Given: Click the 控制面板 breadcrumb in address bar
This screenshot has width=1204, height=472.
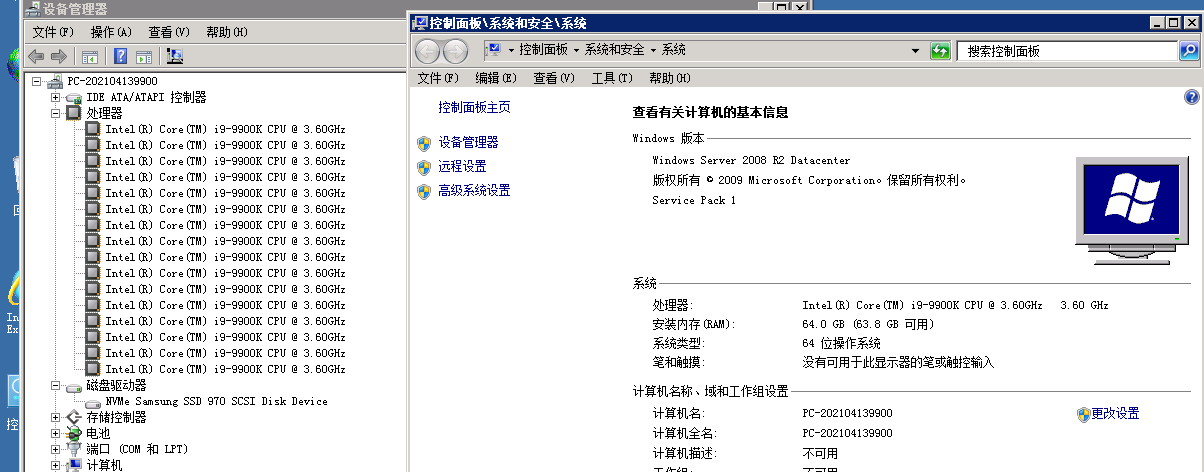Looking at the screenshot, I should point(543,50).
